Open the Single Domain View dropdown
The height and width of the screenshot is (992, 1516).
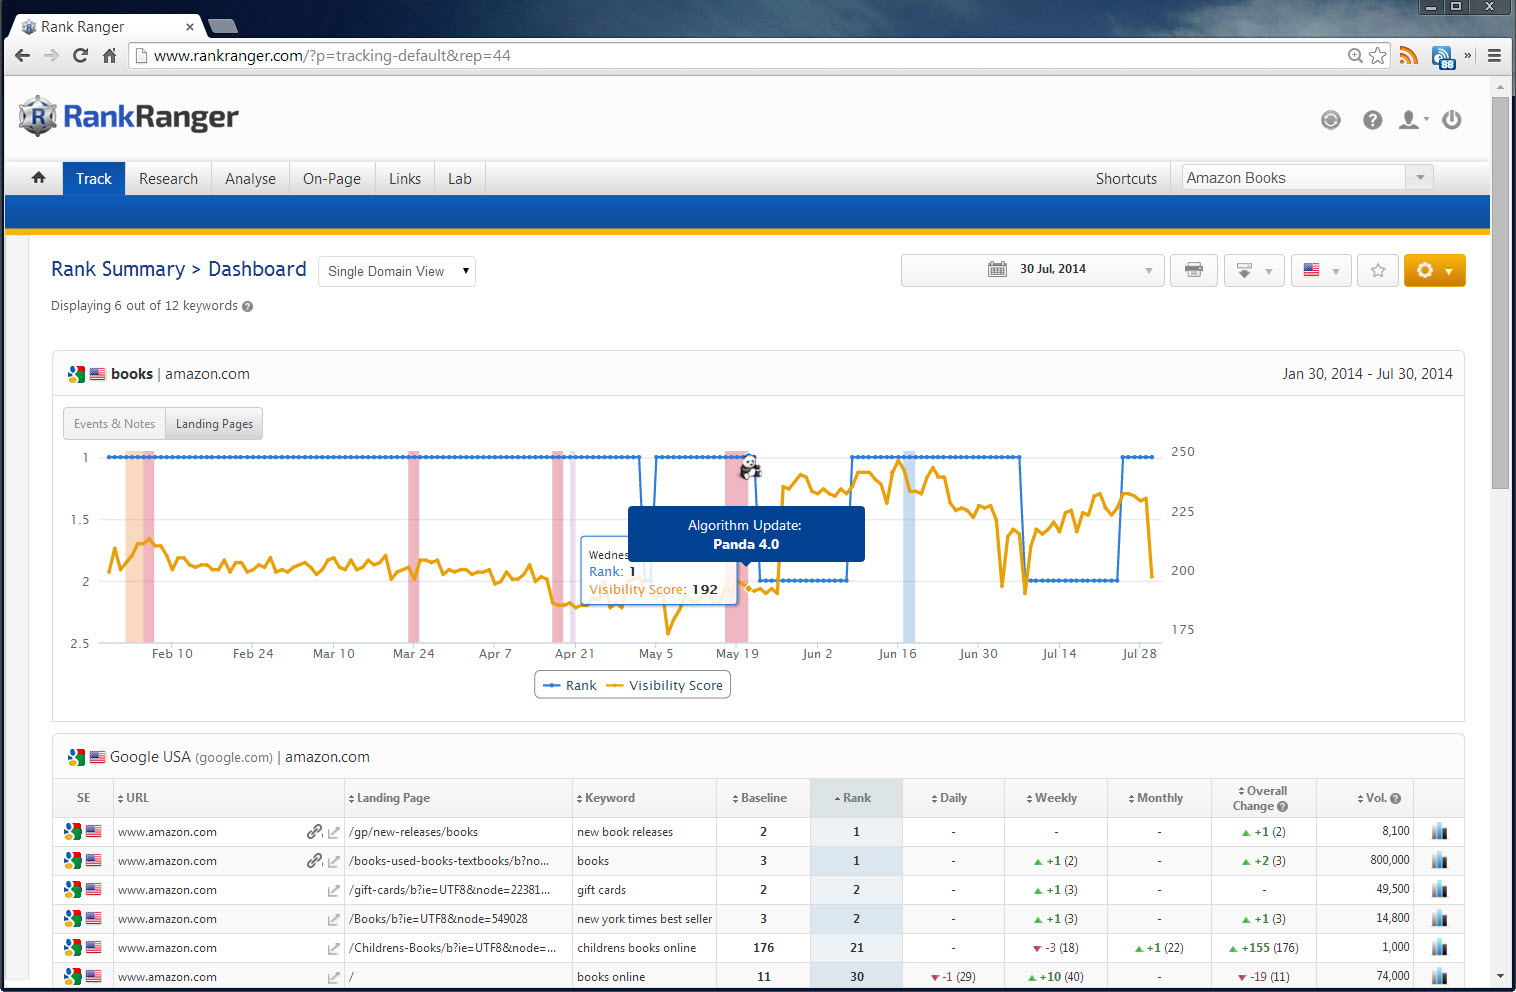click(x=396, y=271)
